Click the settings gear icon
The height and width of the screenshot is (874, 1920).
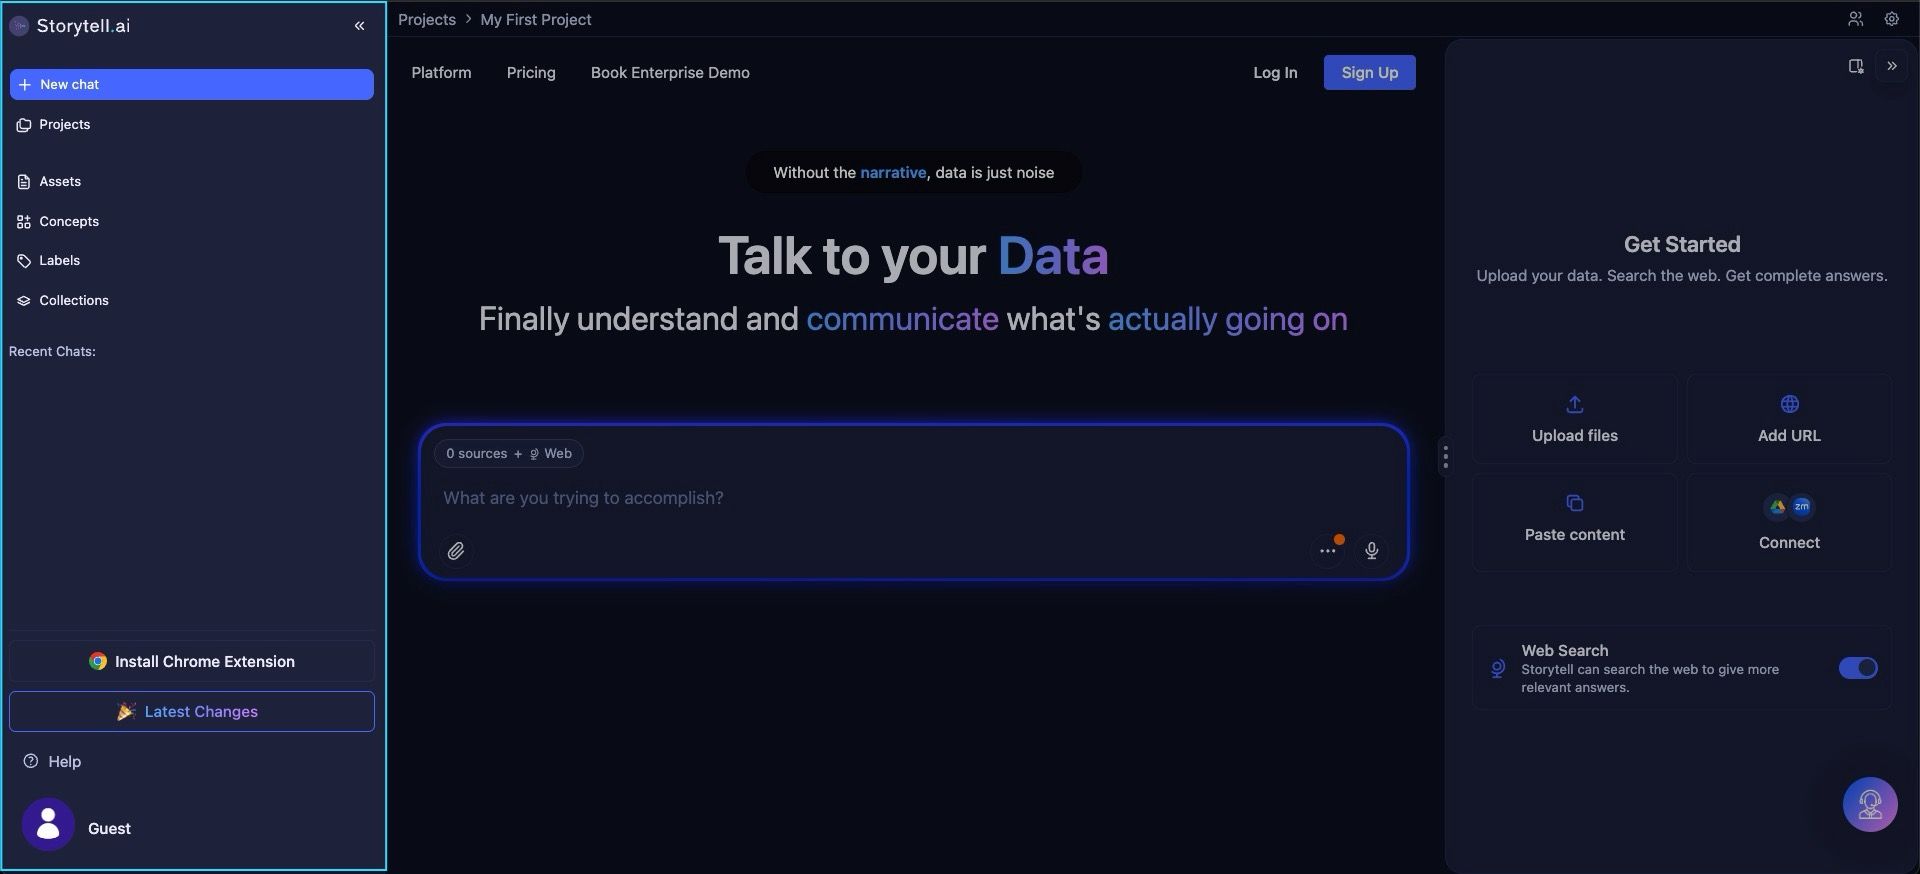tap(1891, 19)
